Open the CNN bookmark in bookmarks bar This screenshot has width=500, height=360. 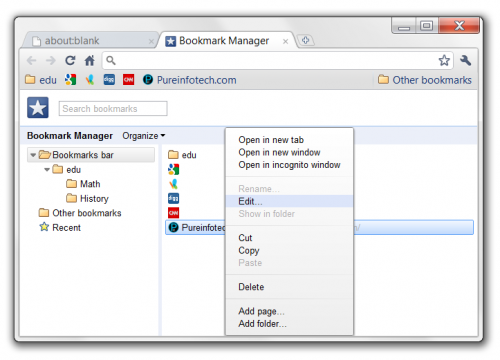coord(128,80)
